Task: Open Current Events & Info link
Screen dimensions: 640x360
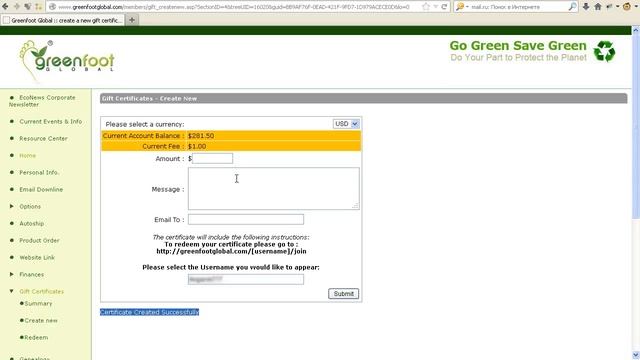Action: click(x=51, y=122)
